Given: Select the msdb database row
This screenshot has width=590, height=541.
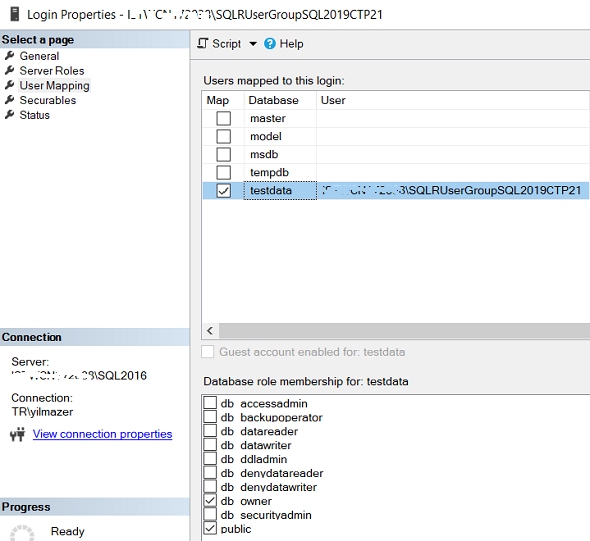Looking at the screenshot, I should tap(396, 155).
